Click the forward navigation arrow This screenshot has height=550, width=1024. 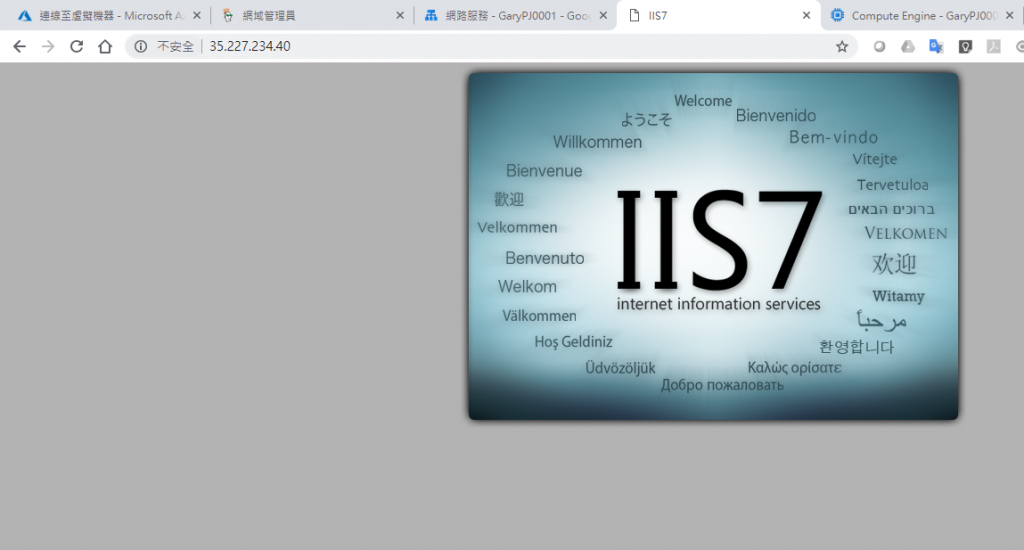[48, 46]
